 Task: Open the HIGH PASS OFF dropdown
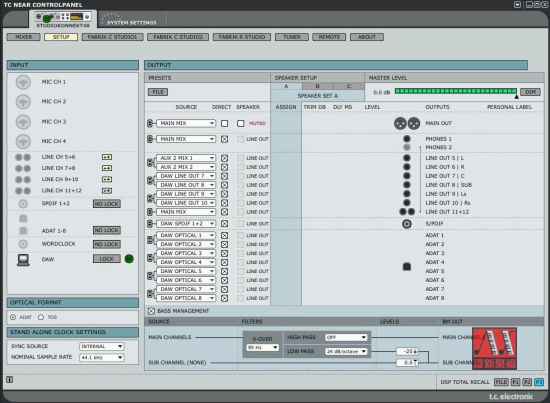(x=346, y=337)
